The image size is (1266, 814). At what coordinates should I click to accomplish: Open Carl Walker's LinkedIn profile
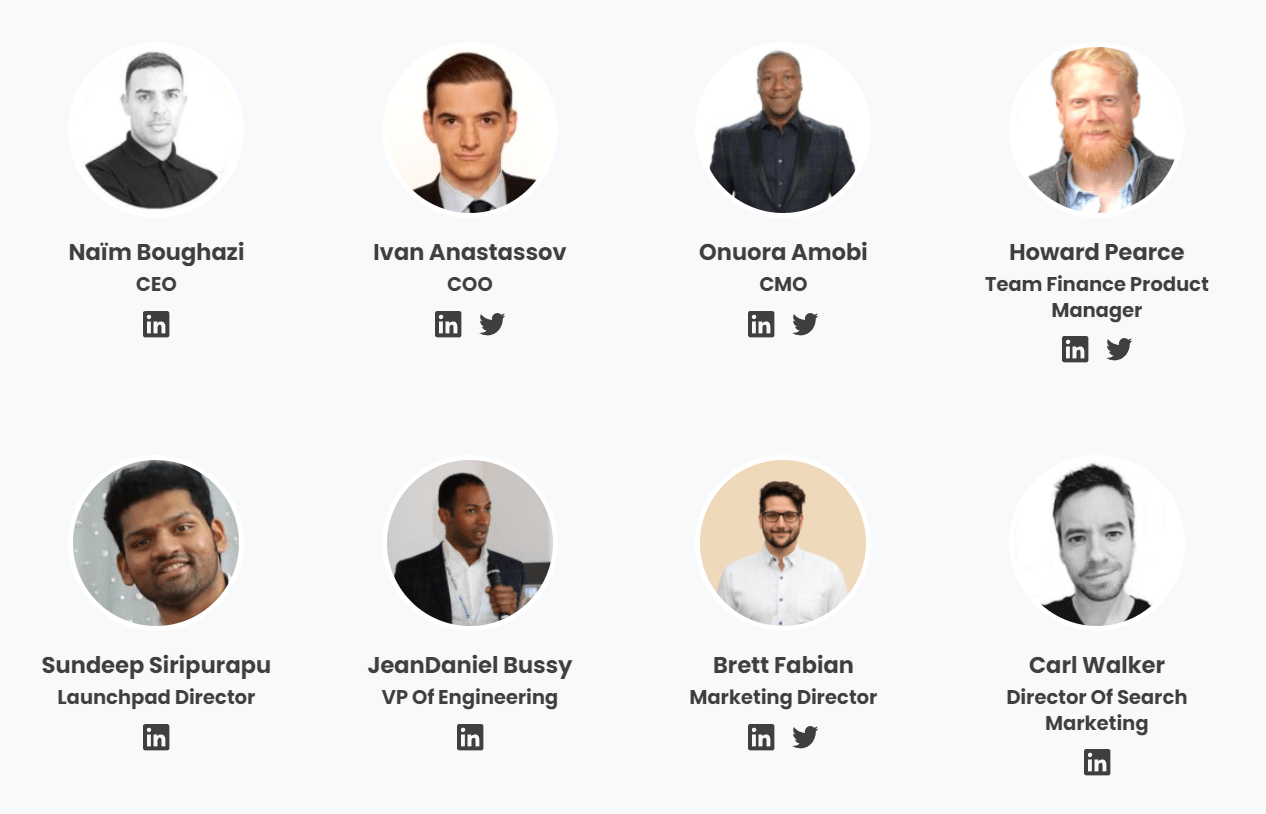(x=1097, y=762)
